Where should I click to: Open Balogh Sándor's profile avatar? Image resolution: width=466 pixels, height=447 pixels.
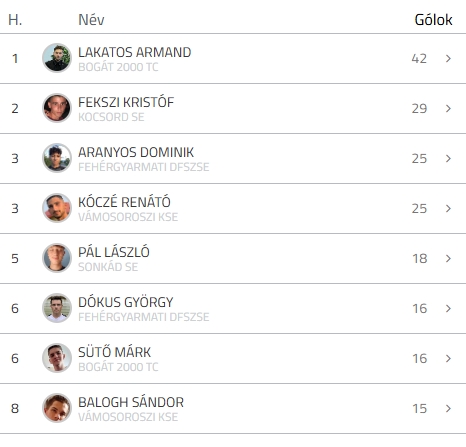coord(57,408)
